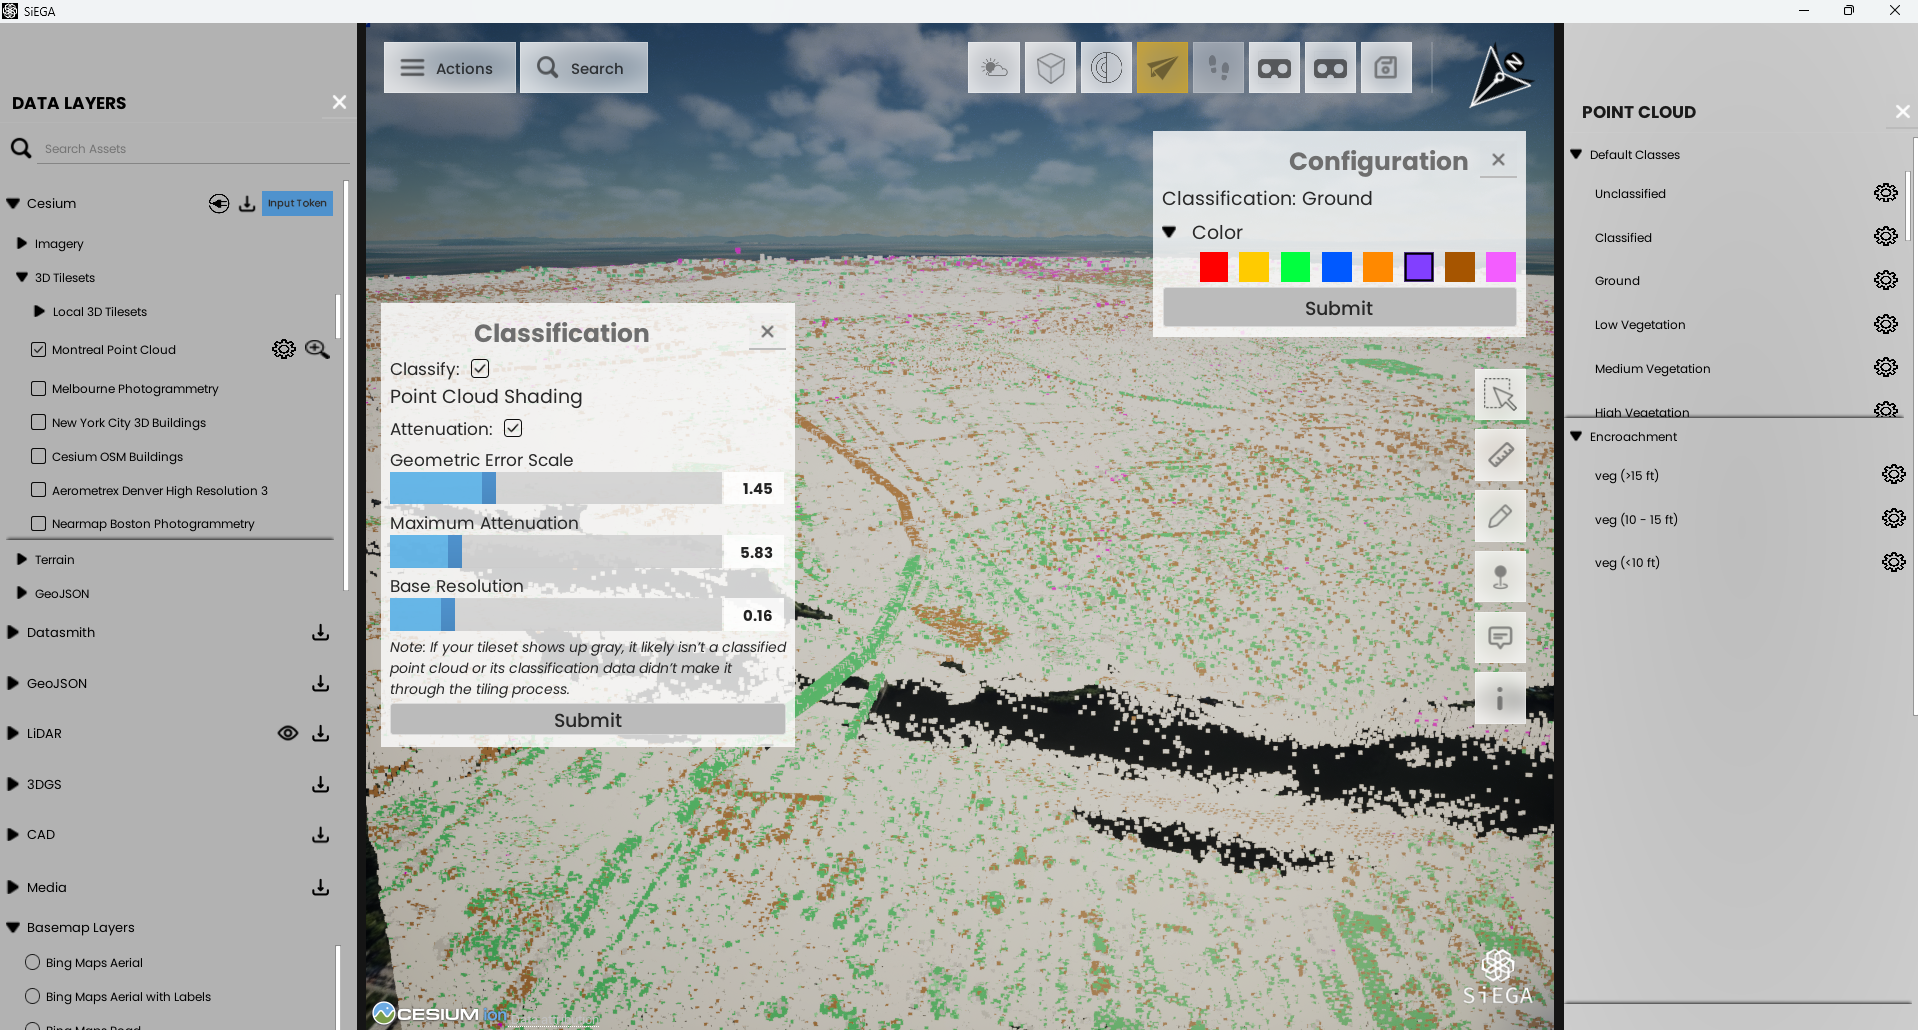Expand the Terrain tree section
The image size is (1918, 1030).
21,559
